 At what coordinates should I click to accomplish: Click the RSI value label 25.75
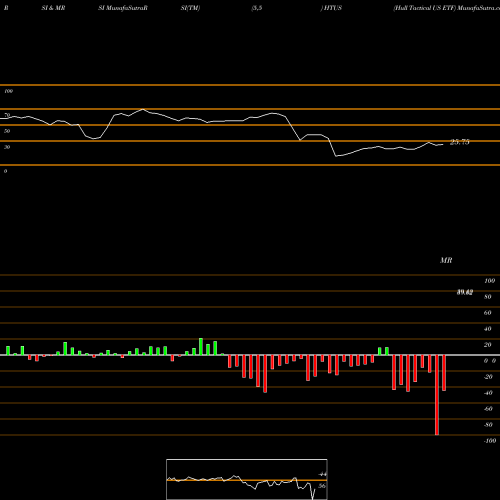(x=460, y=142)
